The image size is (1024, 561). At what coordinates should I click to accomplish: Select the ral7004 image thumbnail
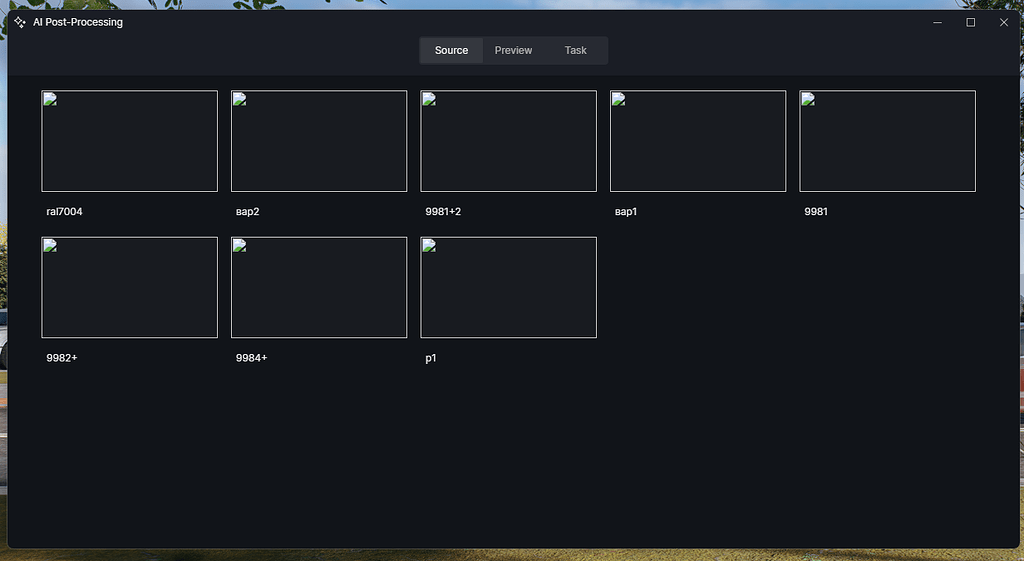click(129, 141)
